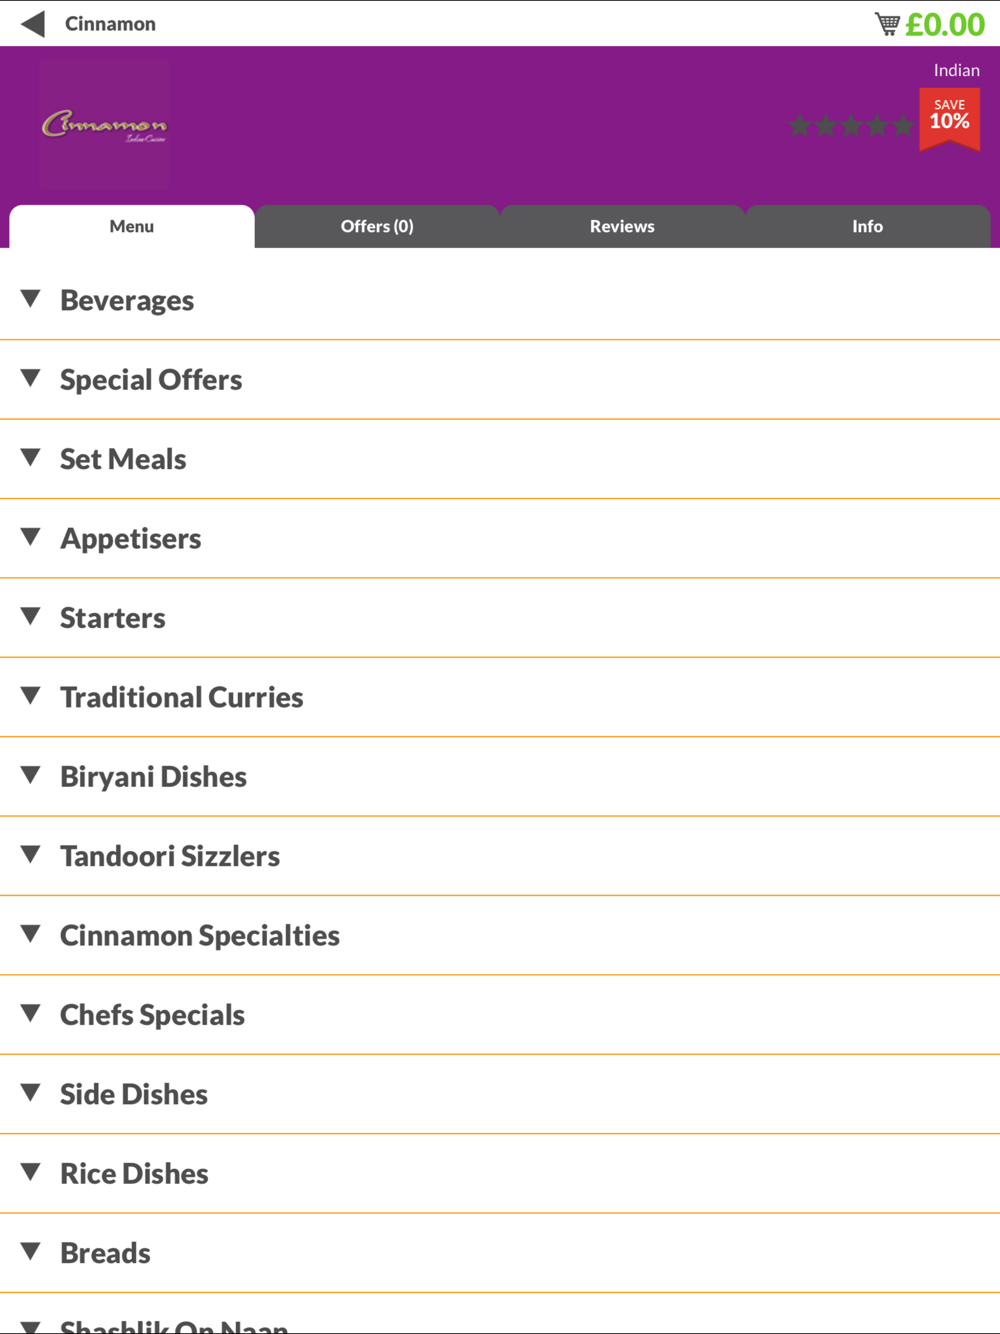Select the Appetisers category label
The height and width of the screenshot is (1334, 1000).
click(131, 539)
